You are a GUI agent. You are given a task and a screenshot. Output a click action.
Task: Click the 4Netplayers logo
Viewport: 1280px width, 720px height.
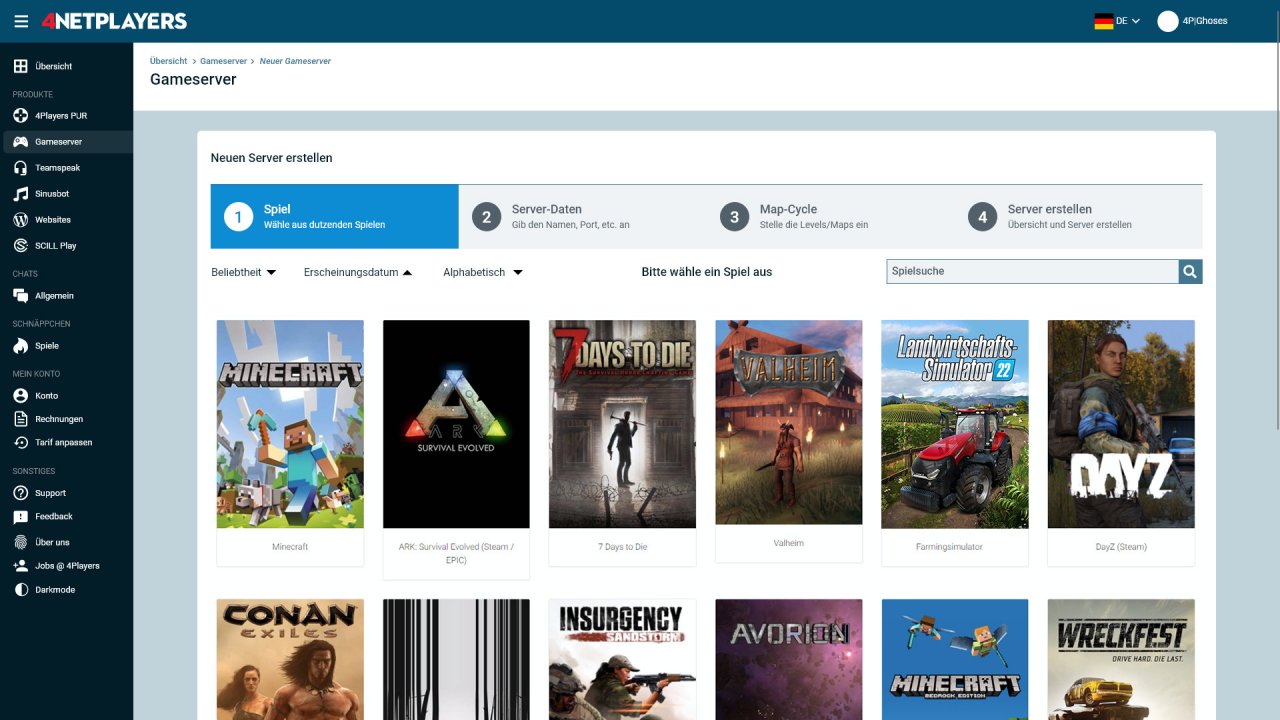pyautogui.click(x=114, y=21)
